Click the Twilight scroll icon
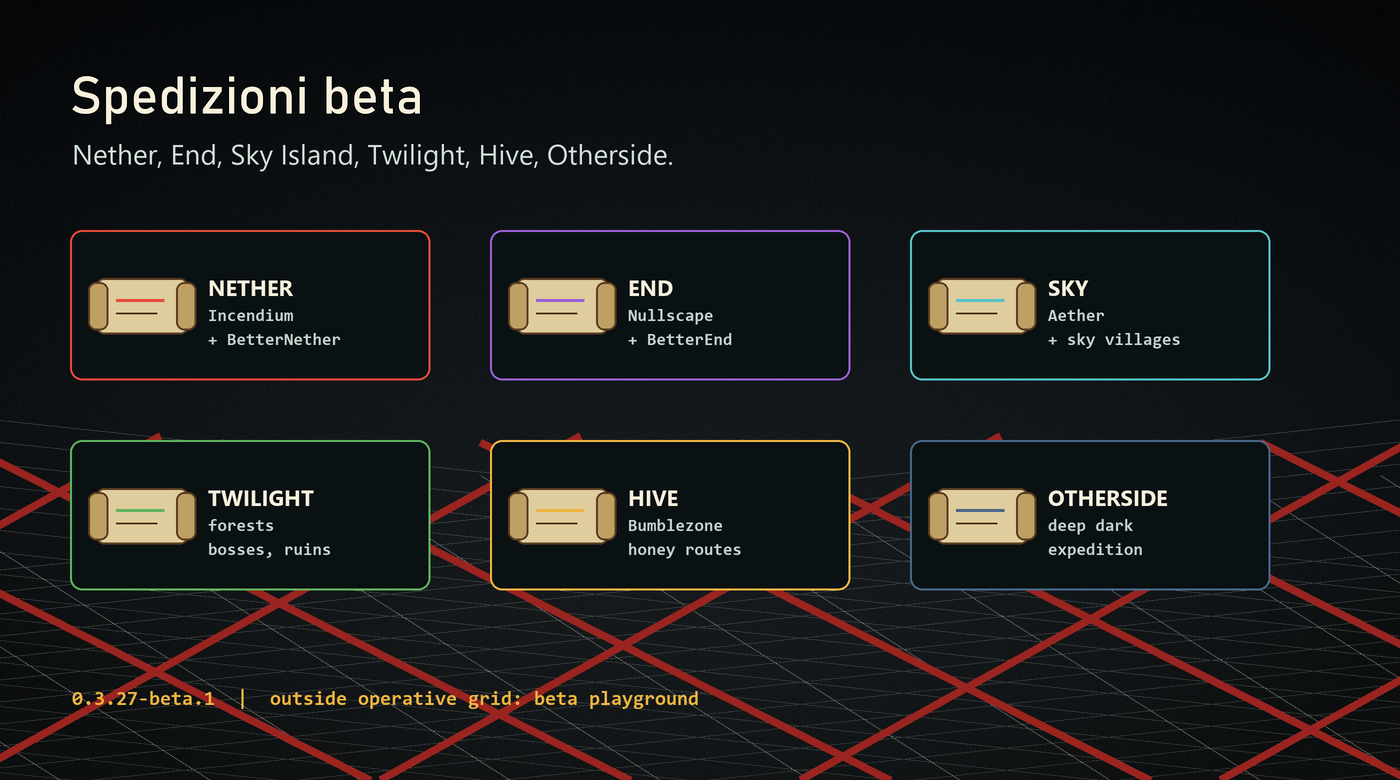1400x780 pixels. (142, 516)
